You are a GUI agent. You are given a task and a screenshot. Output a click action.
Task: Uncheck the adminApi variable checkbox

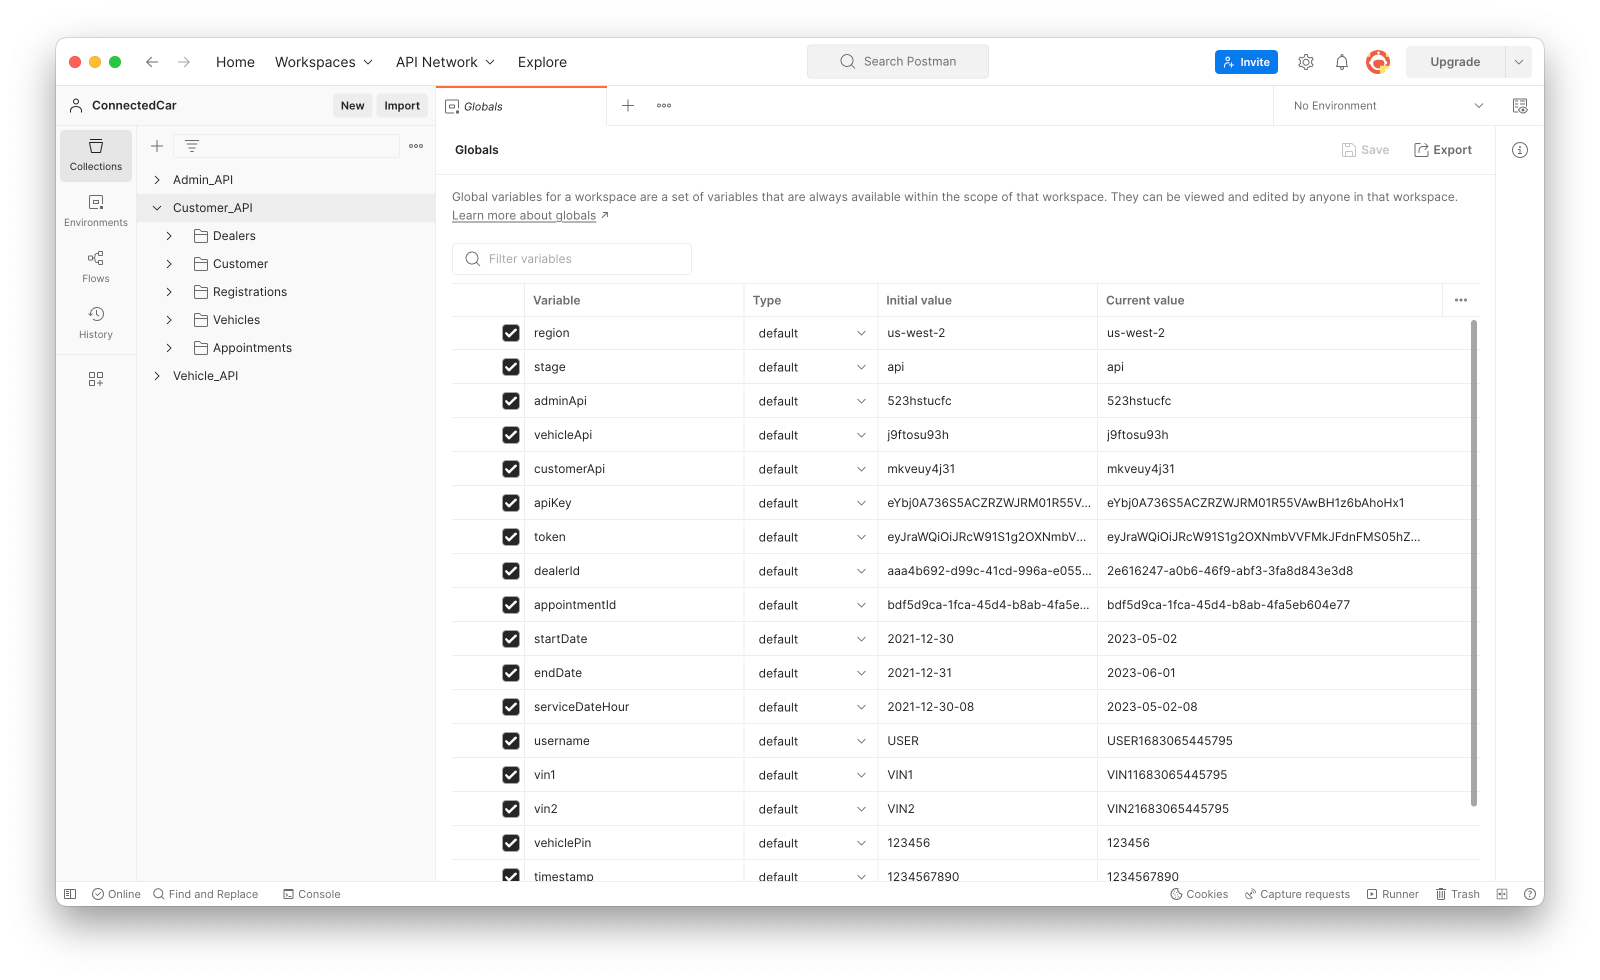511,401
